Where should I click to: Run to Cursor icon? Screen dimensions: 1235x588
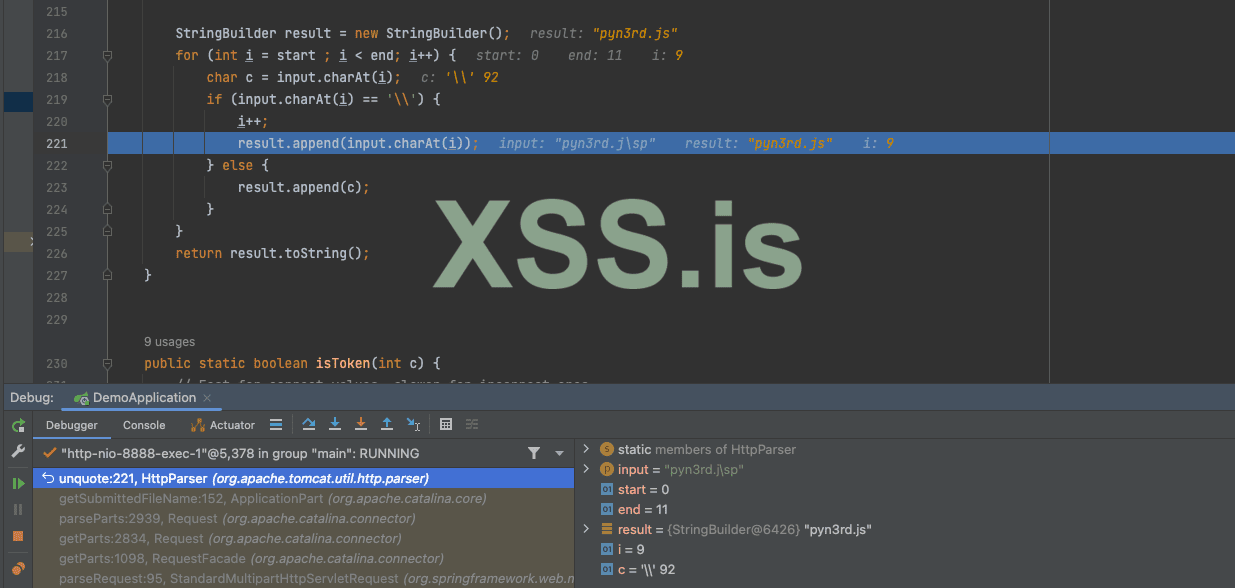414,425
